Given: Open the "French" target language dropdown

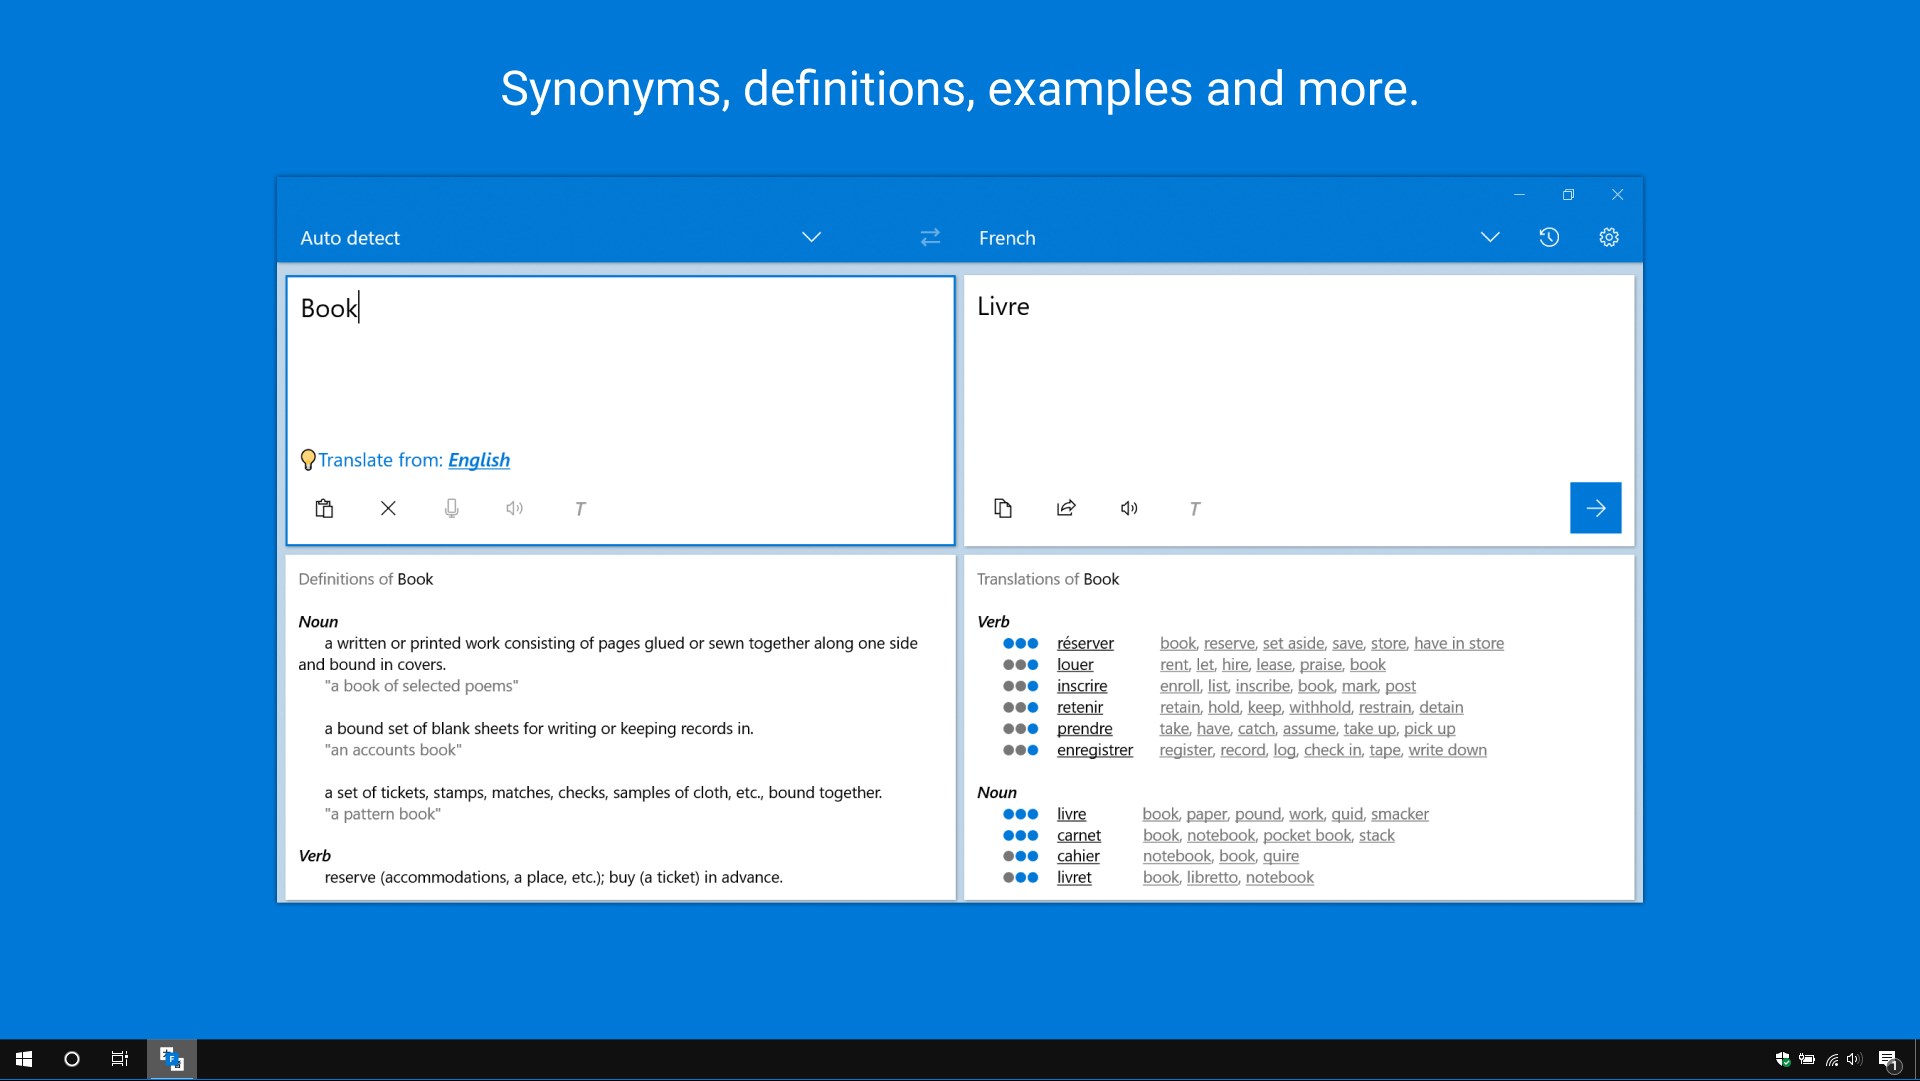Looking at the screenshot, I should (x=1490, y=237).
